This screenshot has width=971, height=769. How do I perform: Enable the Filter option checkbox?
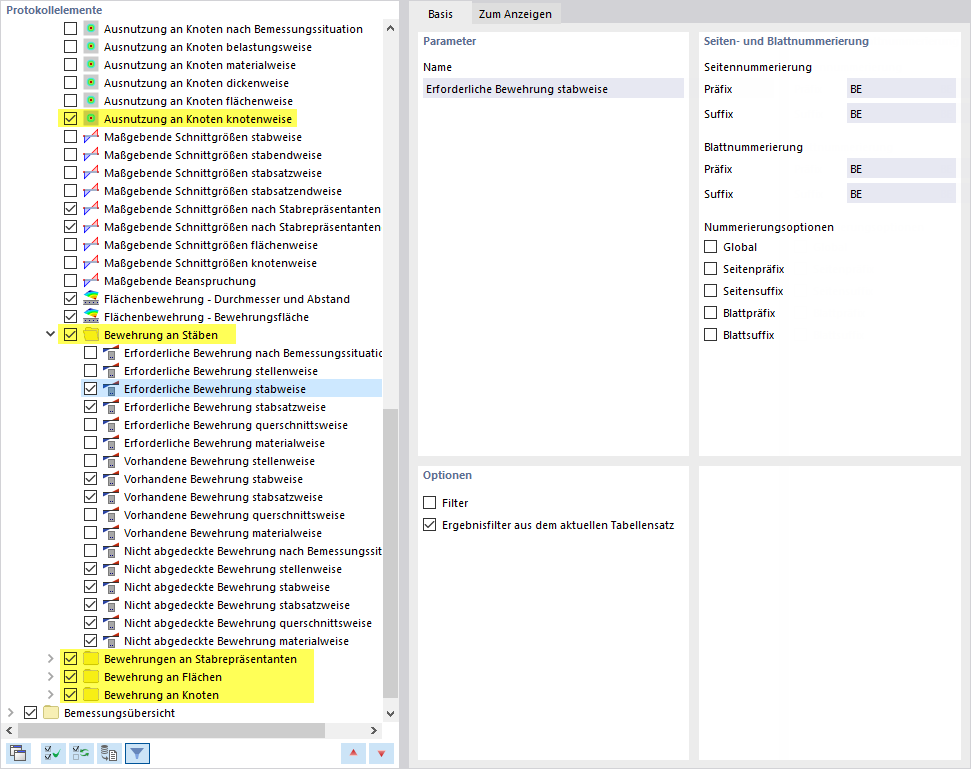[429, 502]
